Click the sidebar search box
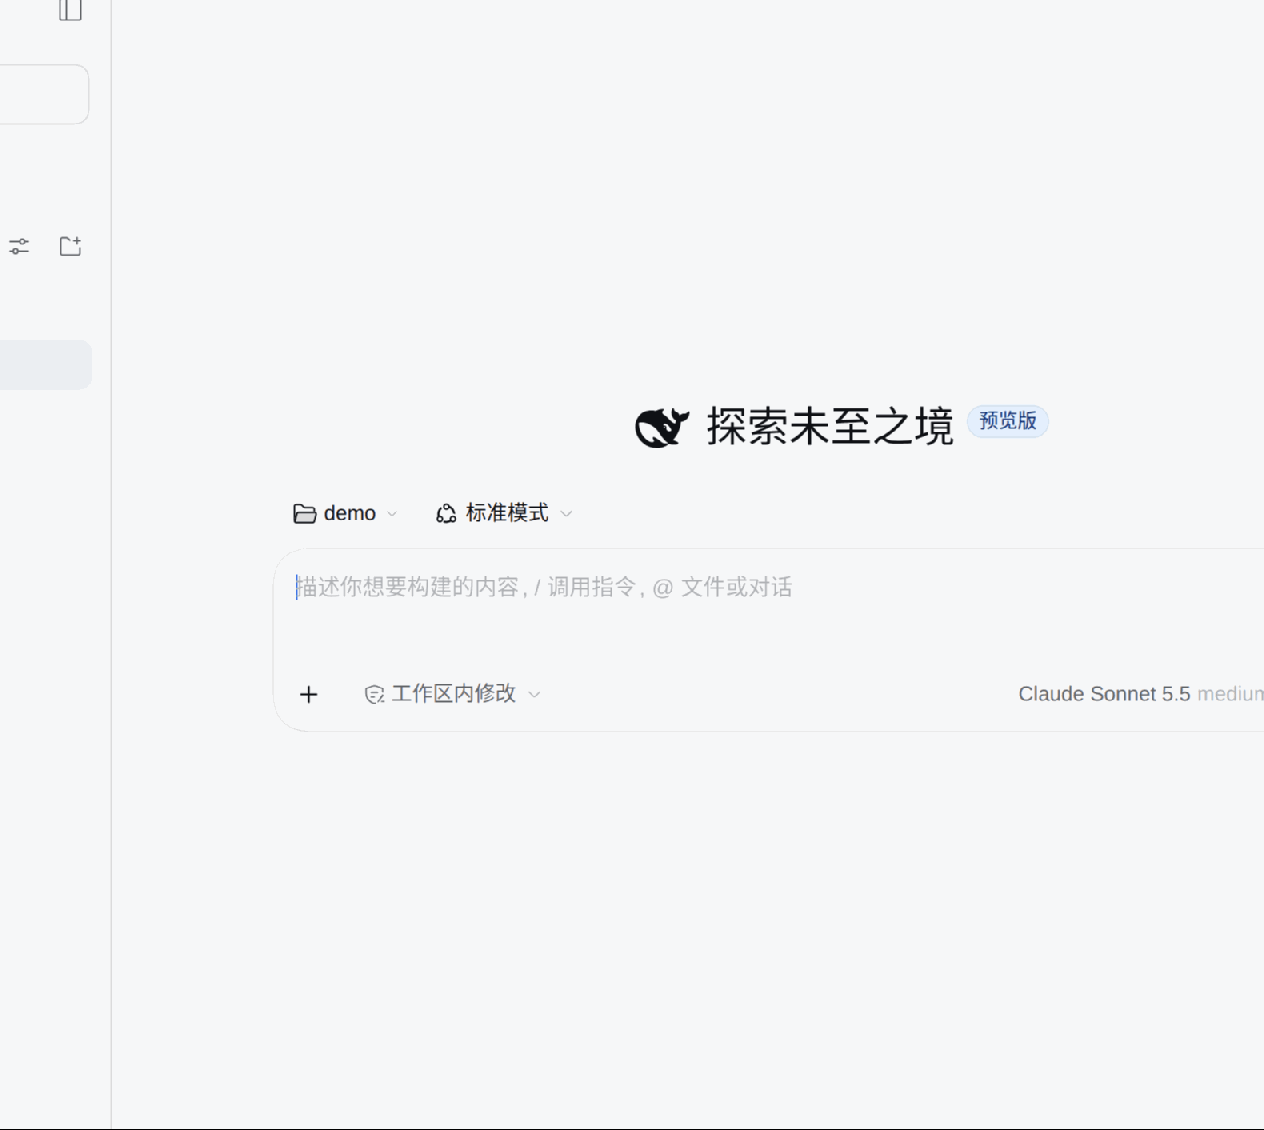This screenshot has width=1264, height=1130. click(x=44, y=95)
